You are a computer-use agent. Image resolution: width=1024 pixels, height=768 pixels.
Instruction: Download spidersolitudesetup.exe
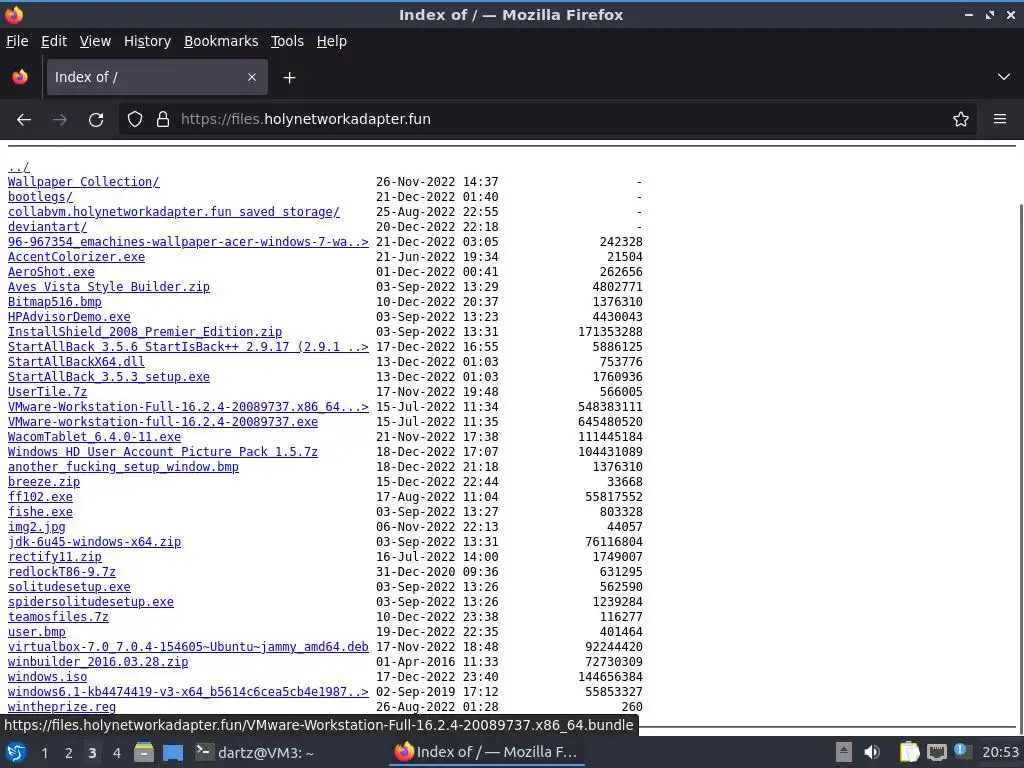91,603
